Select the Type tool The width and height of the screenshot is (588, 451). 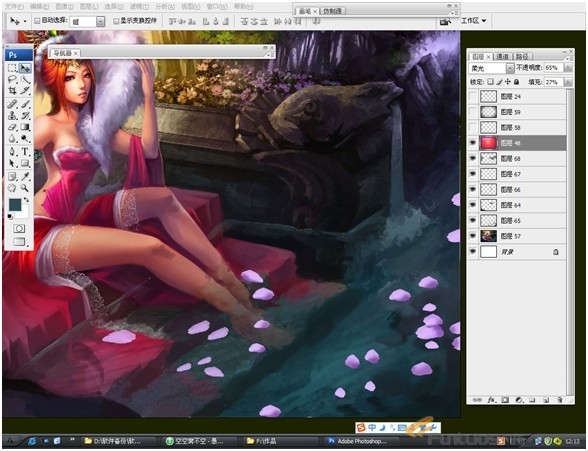coord(25,151)
